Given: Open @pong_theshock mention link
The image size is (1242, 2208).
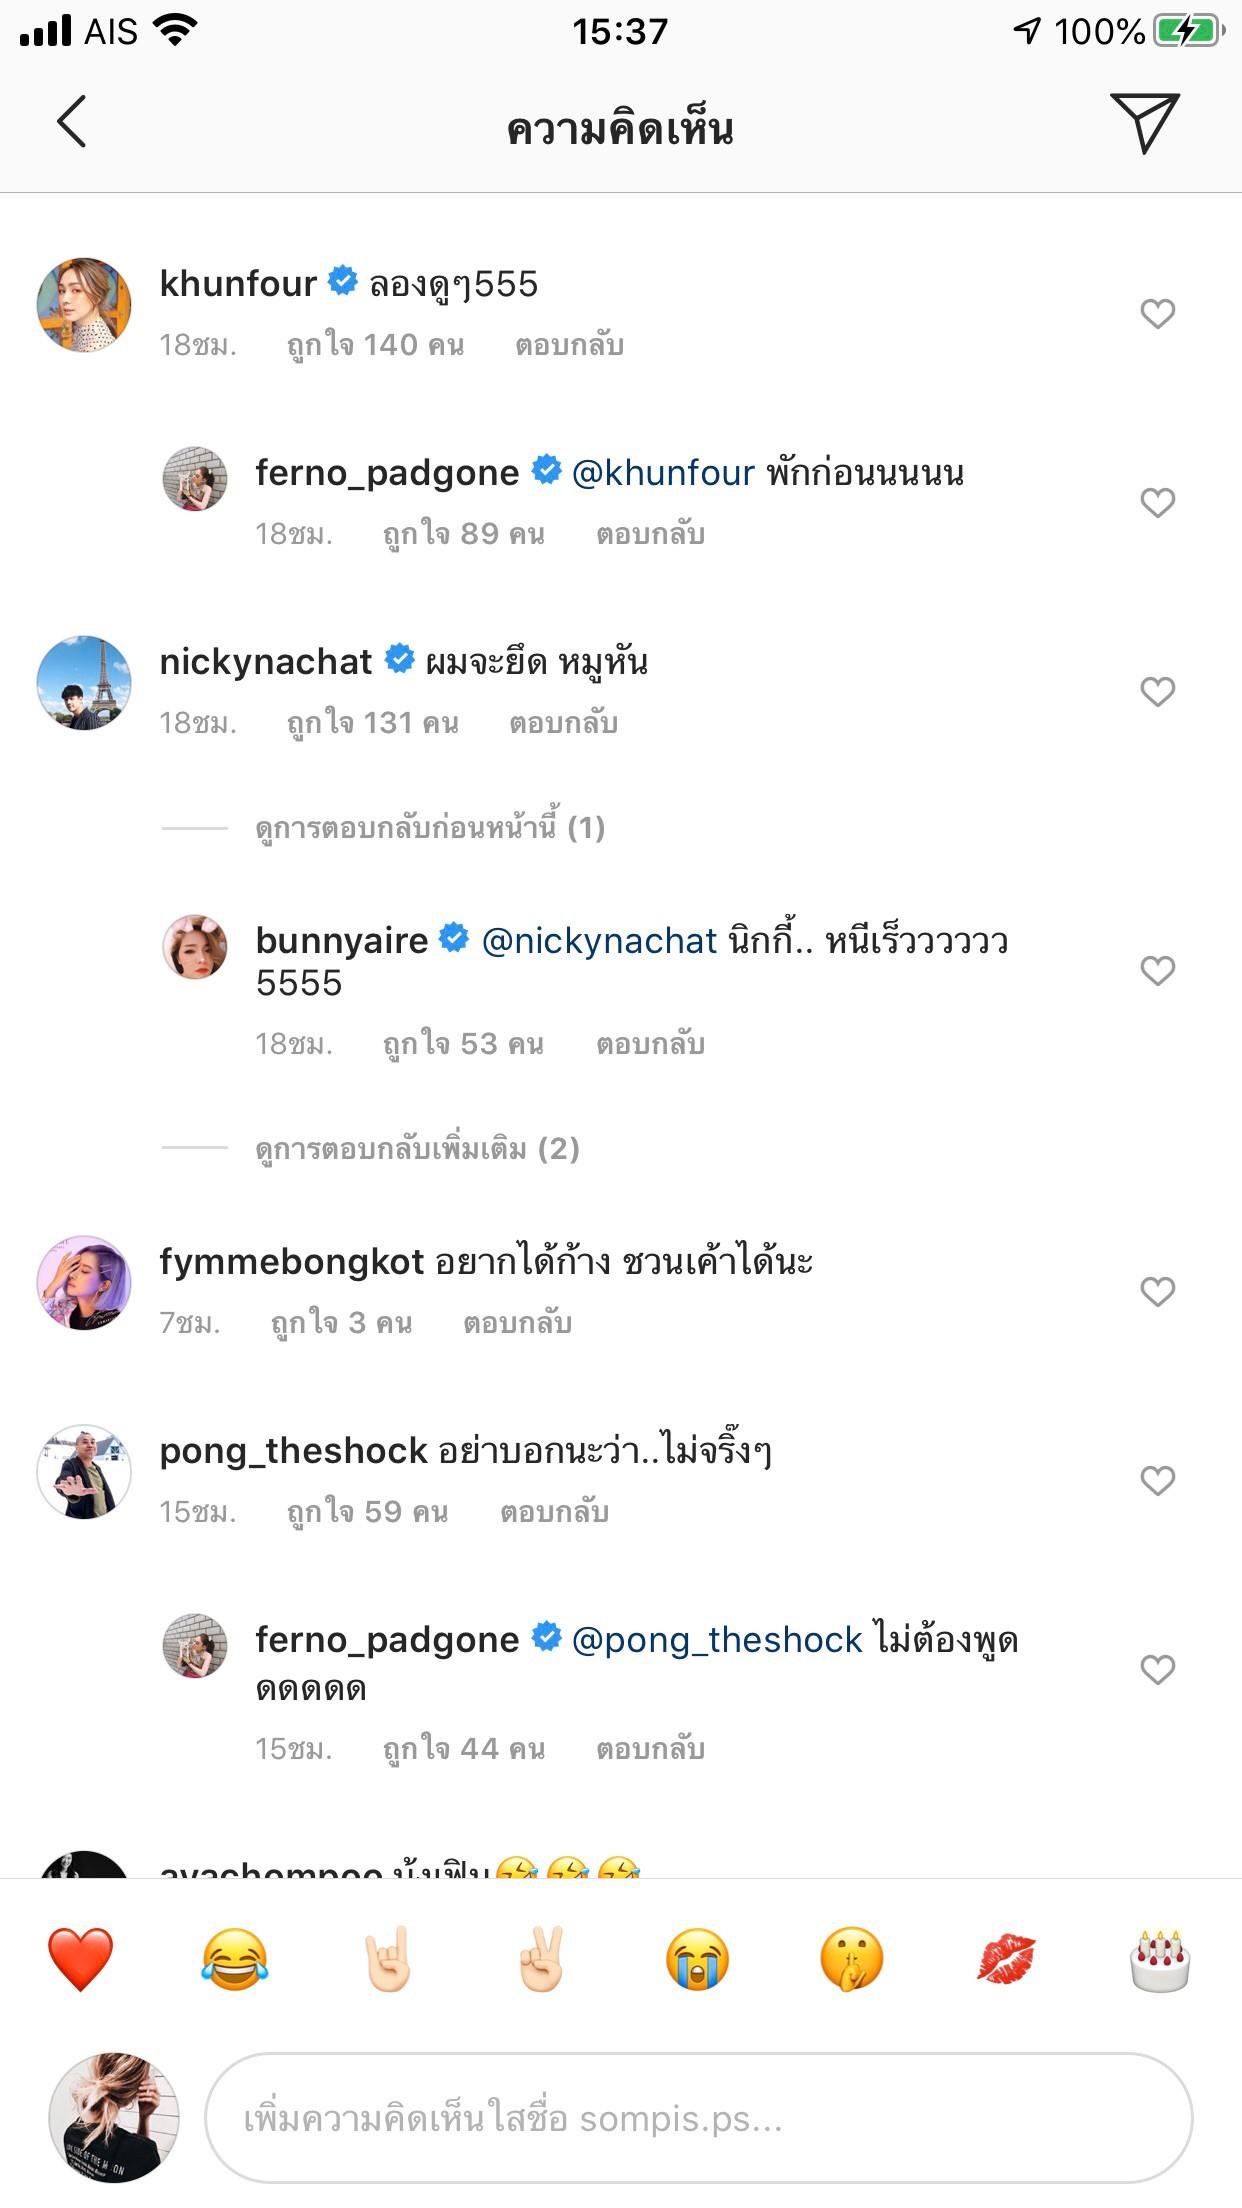Looking at the screenshot, I should 716,1640.
